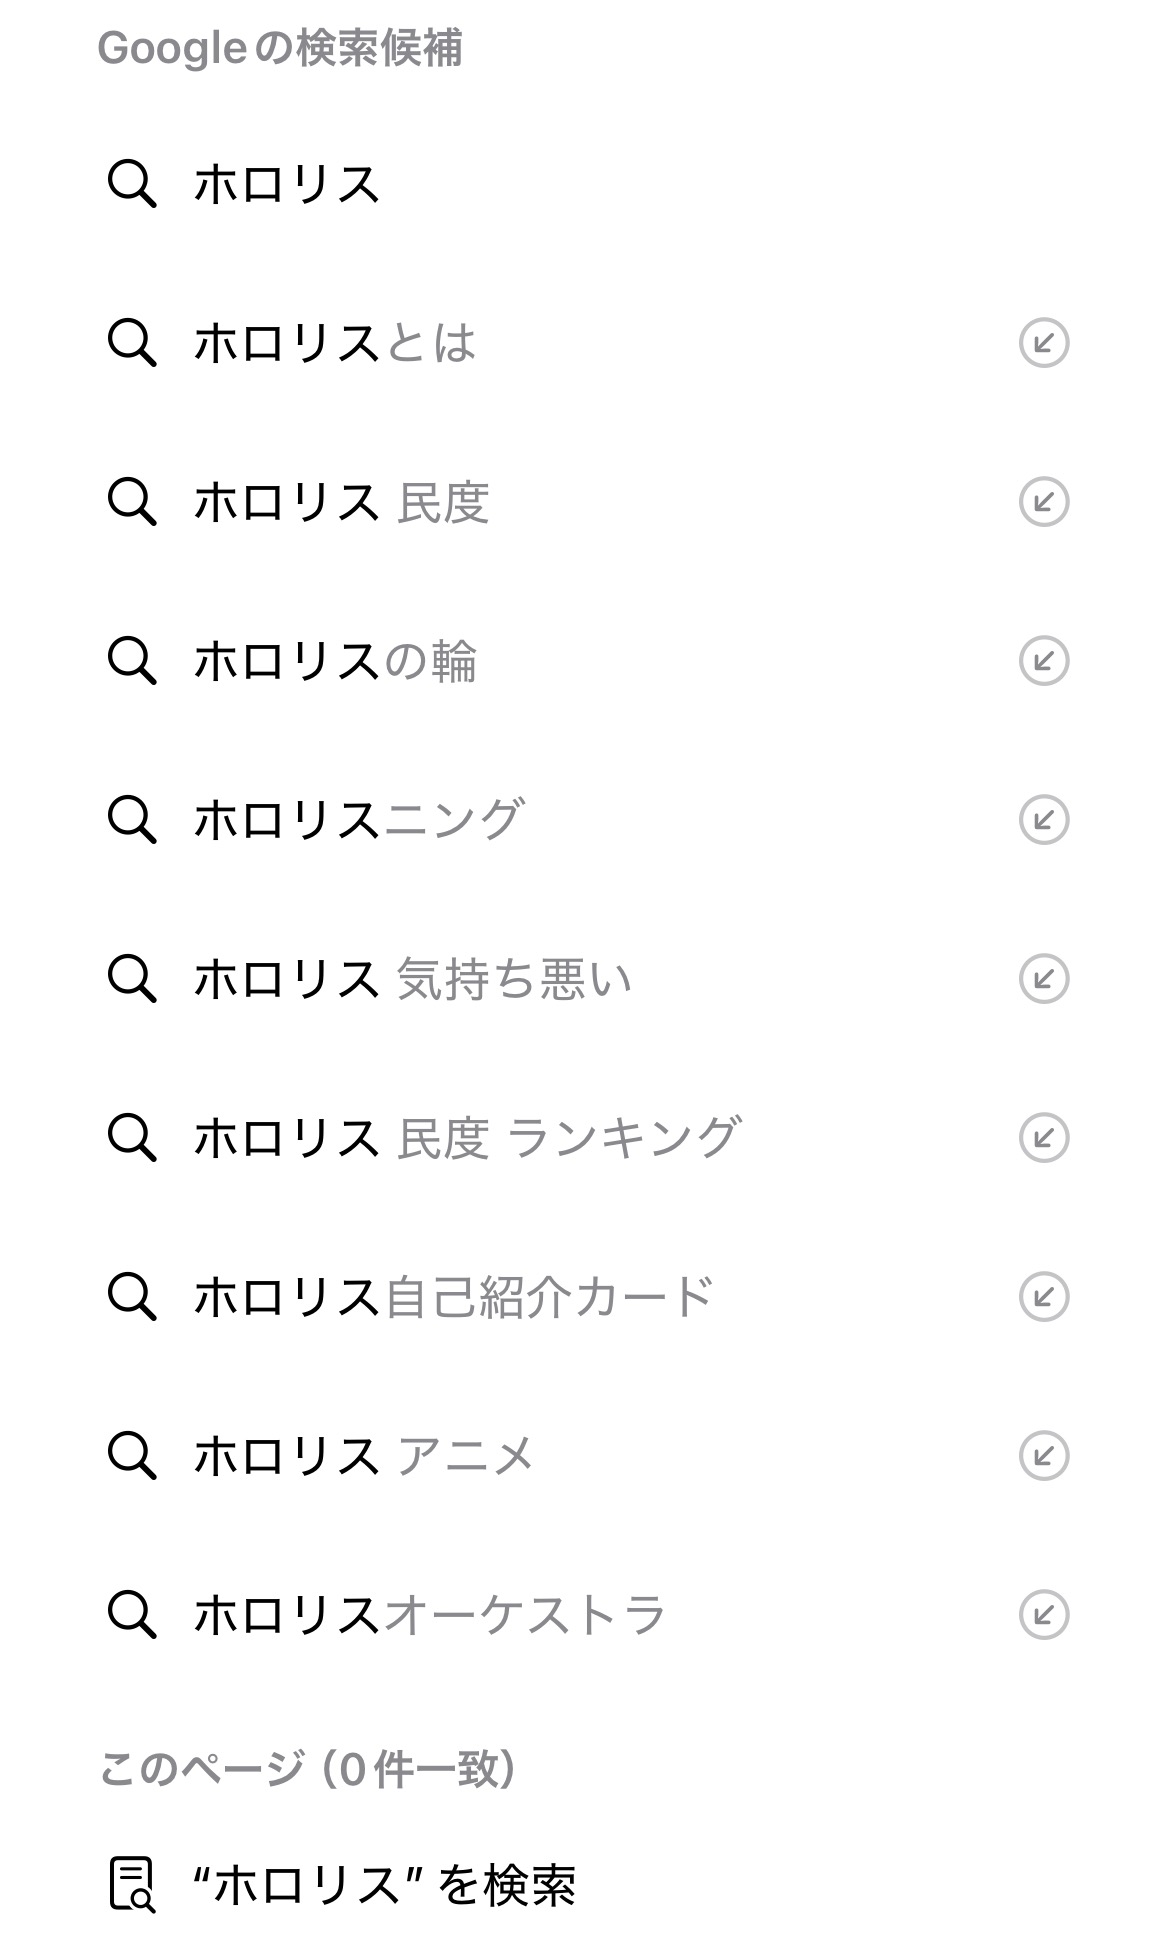Tap find-on-page document search icon
1170x1956 pixels.
[x=132, y=1885]
